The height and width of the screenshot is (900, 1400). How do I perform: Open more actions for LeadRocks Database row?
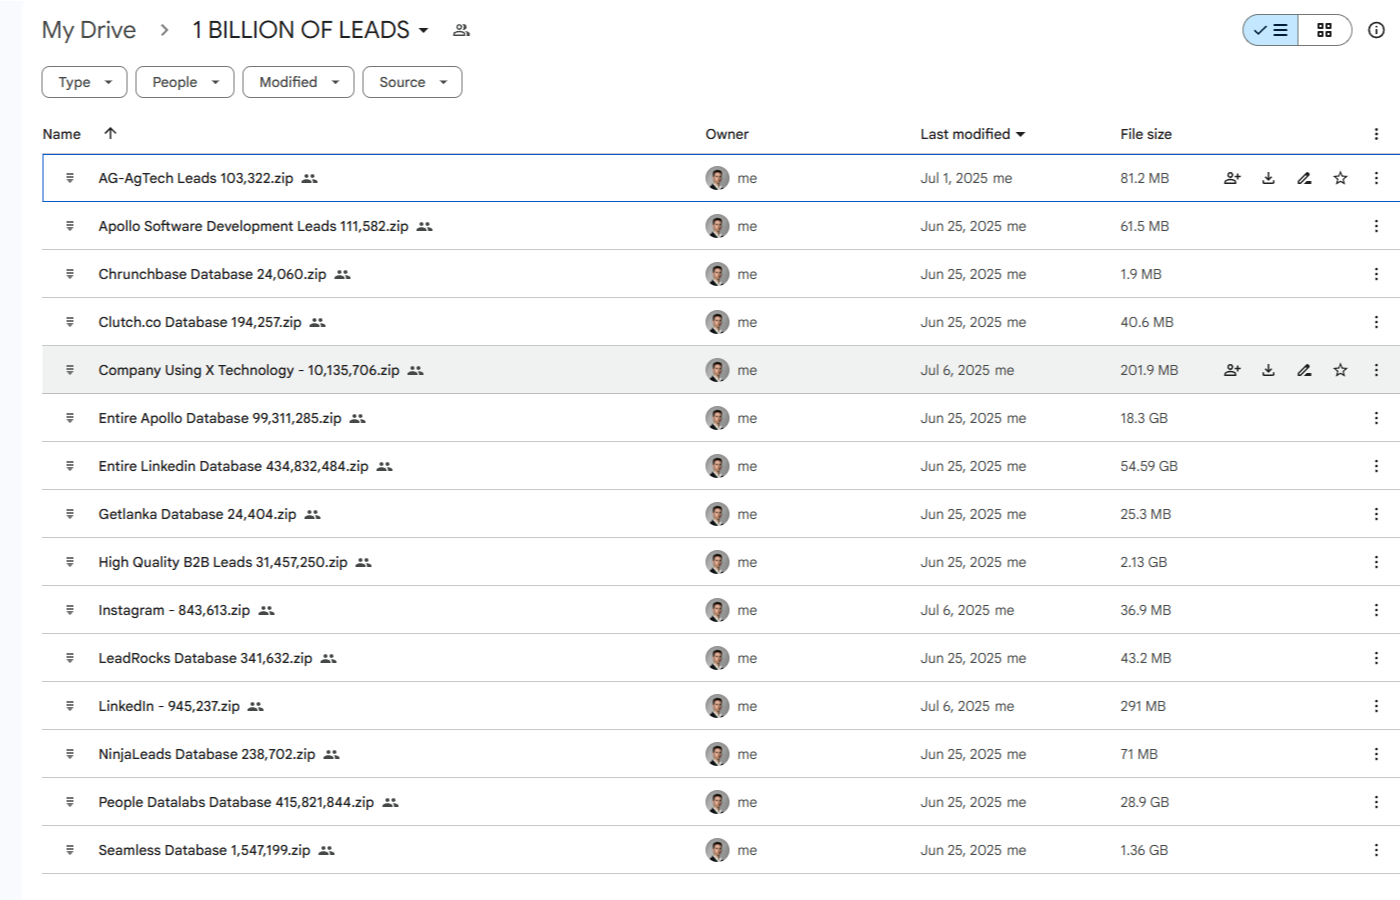tap(1376, 658)
